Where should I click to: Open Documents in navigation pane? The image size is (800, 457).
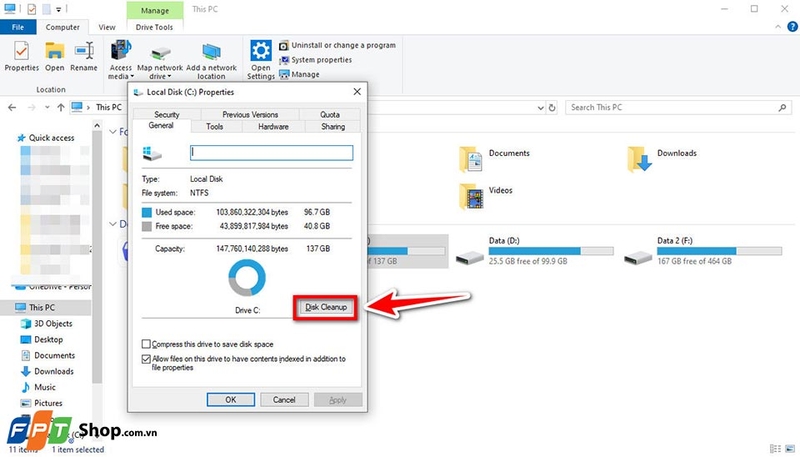(x=48, y=356)
